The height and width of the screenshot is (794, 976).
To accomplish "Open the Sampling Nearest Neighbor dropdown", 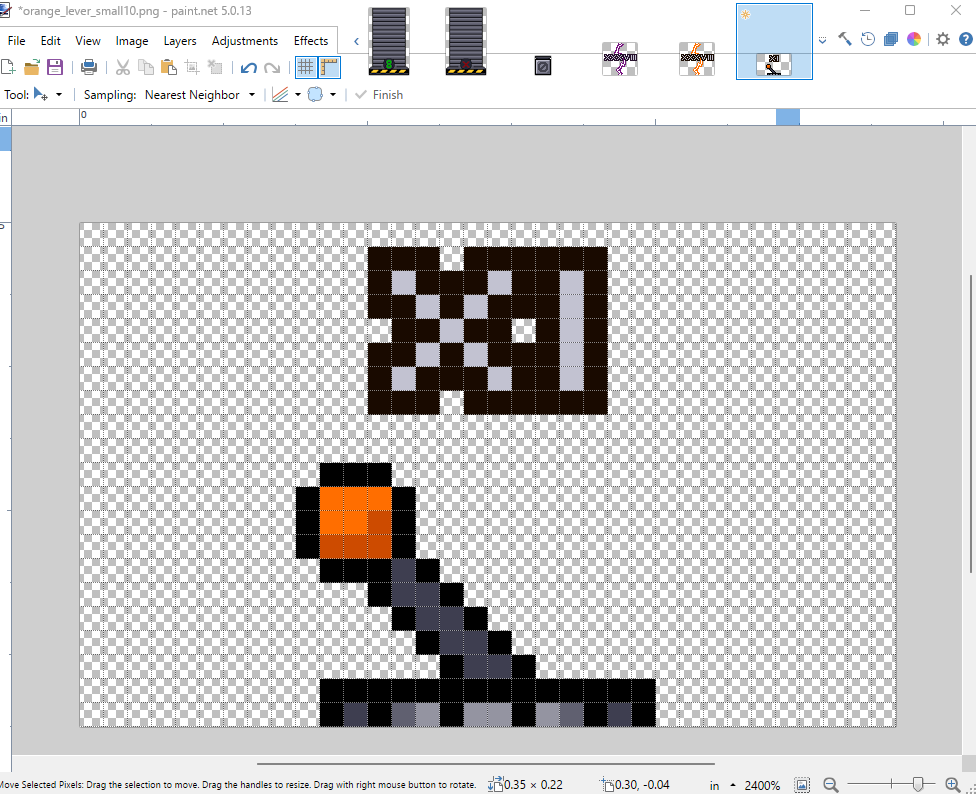I will coord(251,95).
